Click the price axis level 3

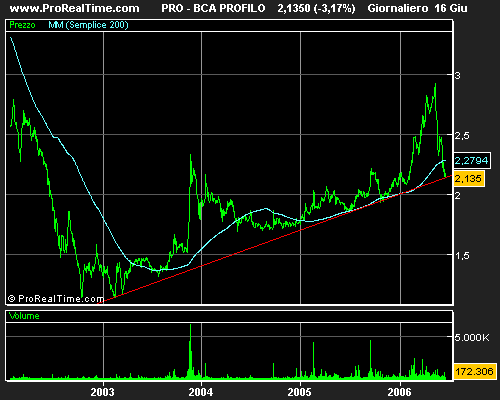click(458, 76)
